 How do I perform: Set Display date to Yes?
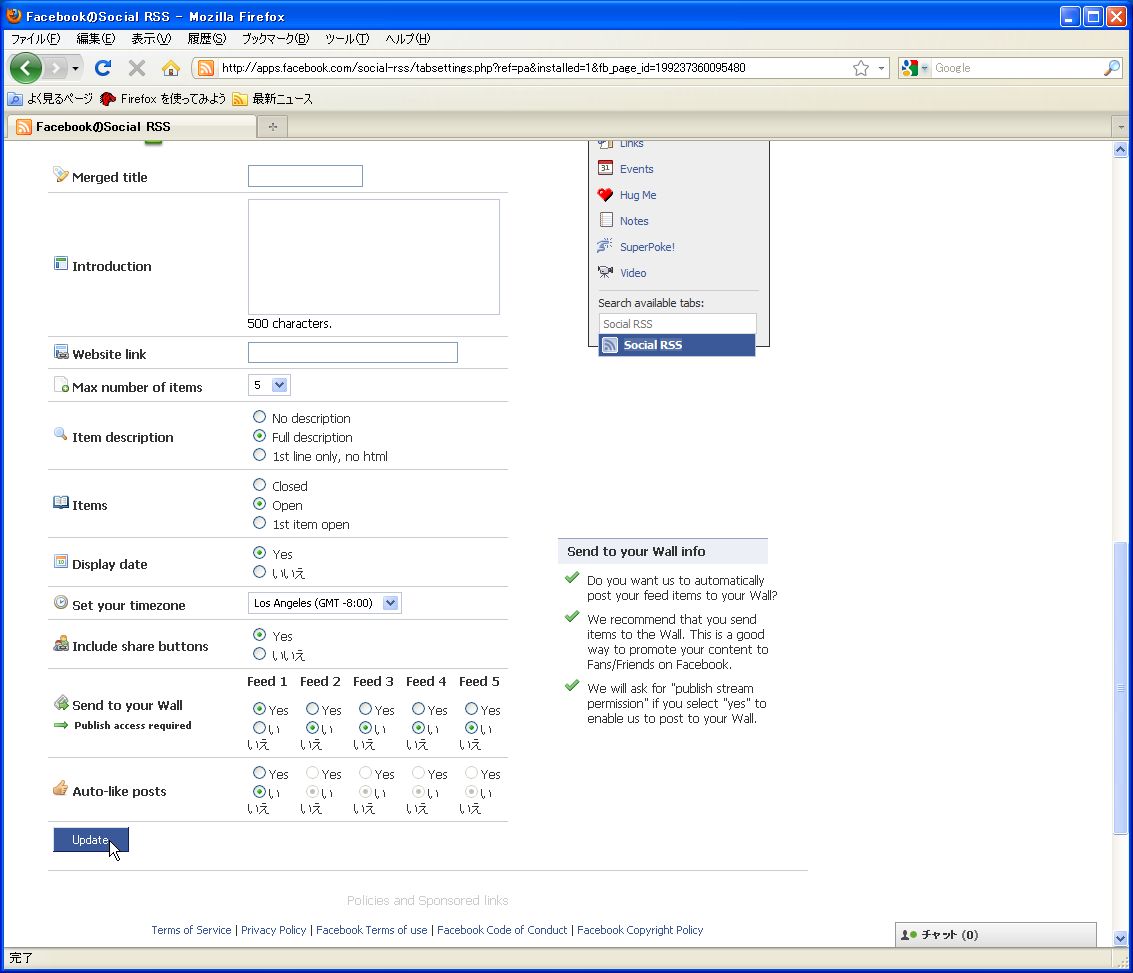(259, 553)
